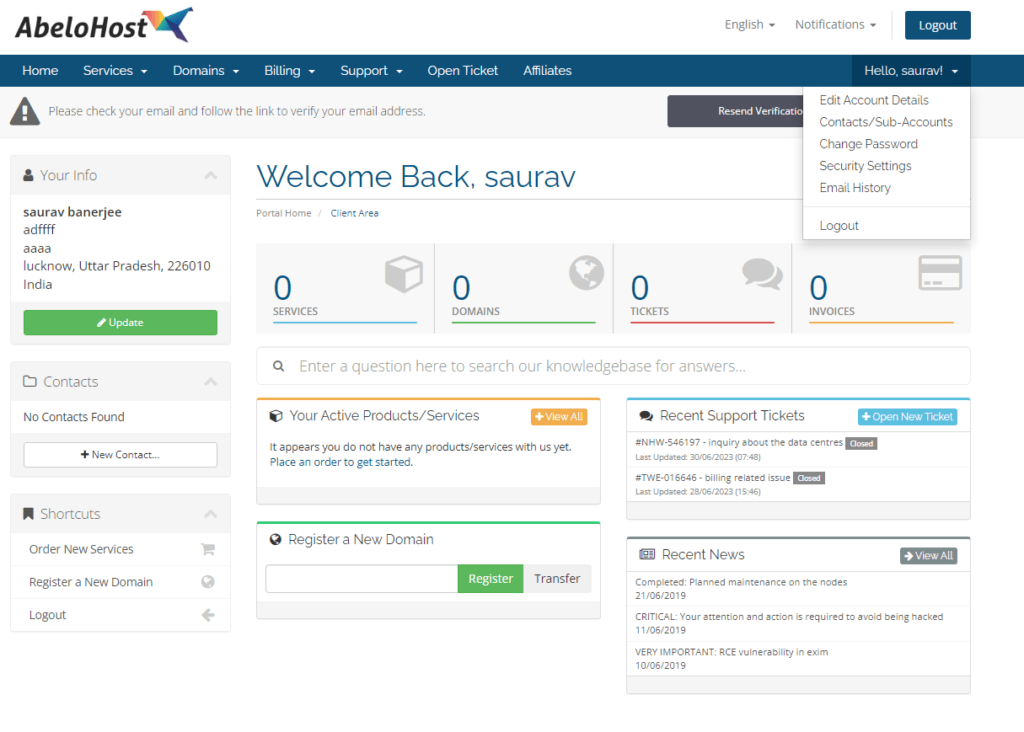Click the domain name input field
The image size is (1024, 732).
[360, 578]
